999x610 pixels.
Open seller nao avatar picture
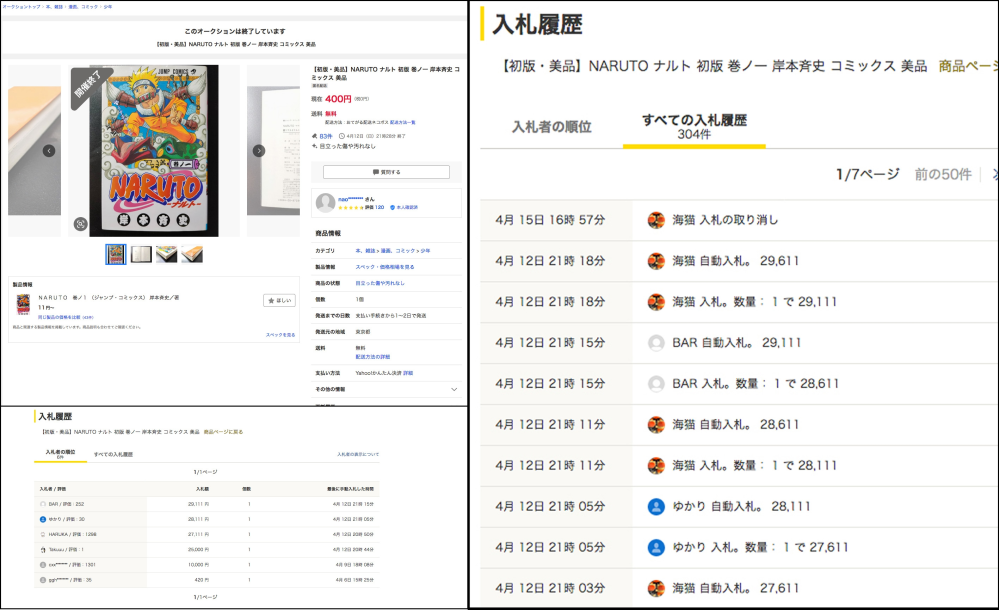click(x=326, y=203)
